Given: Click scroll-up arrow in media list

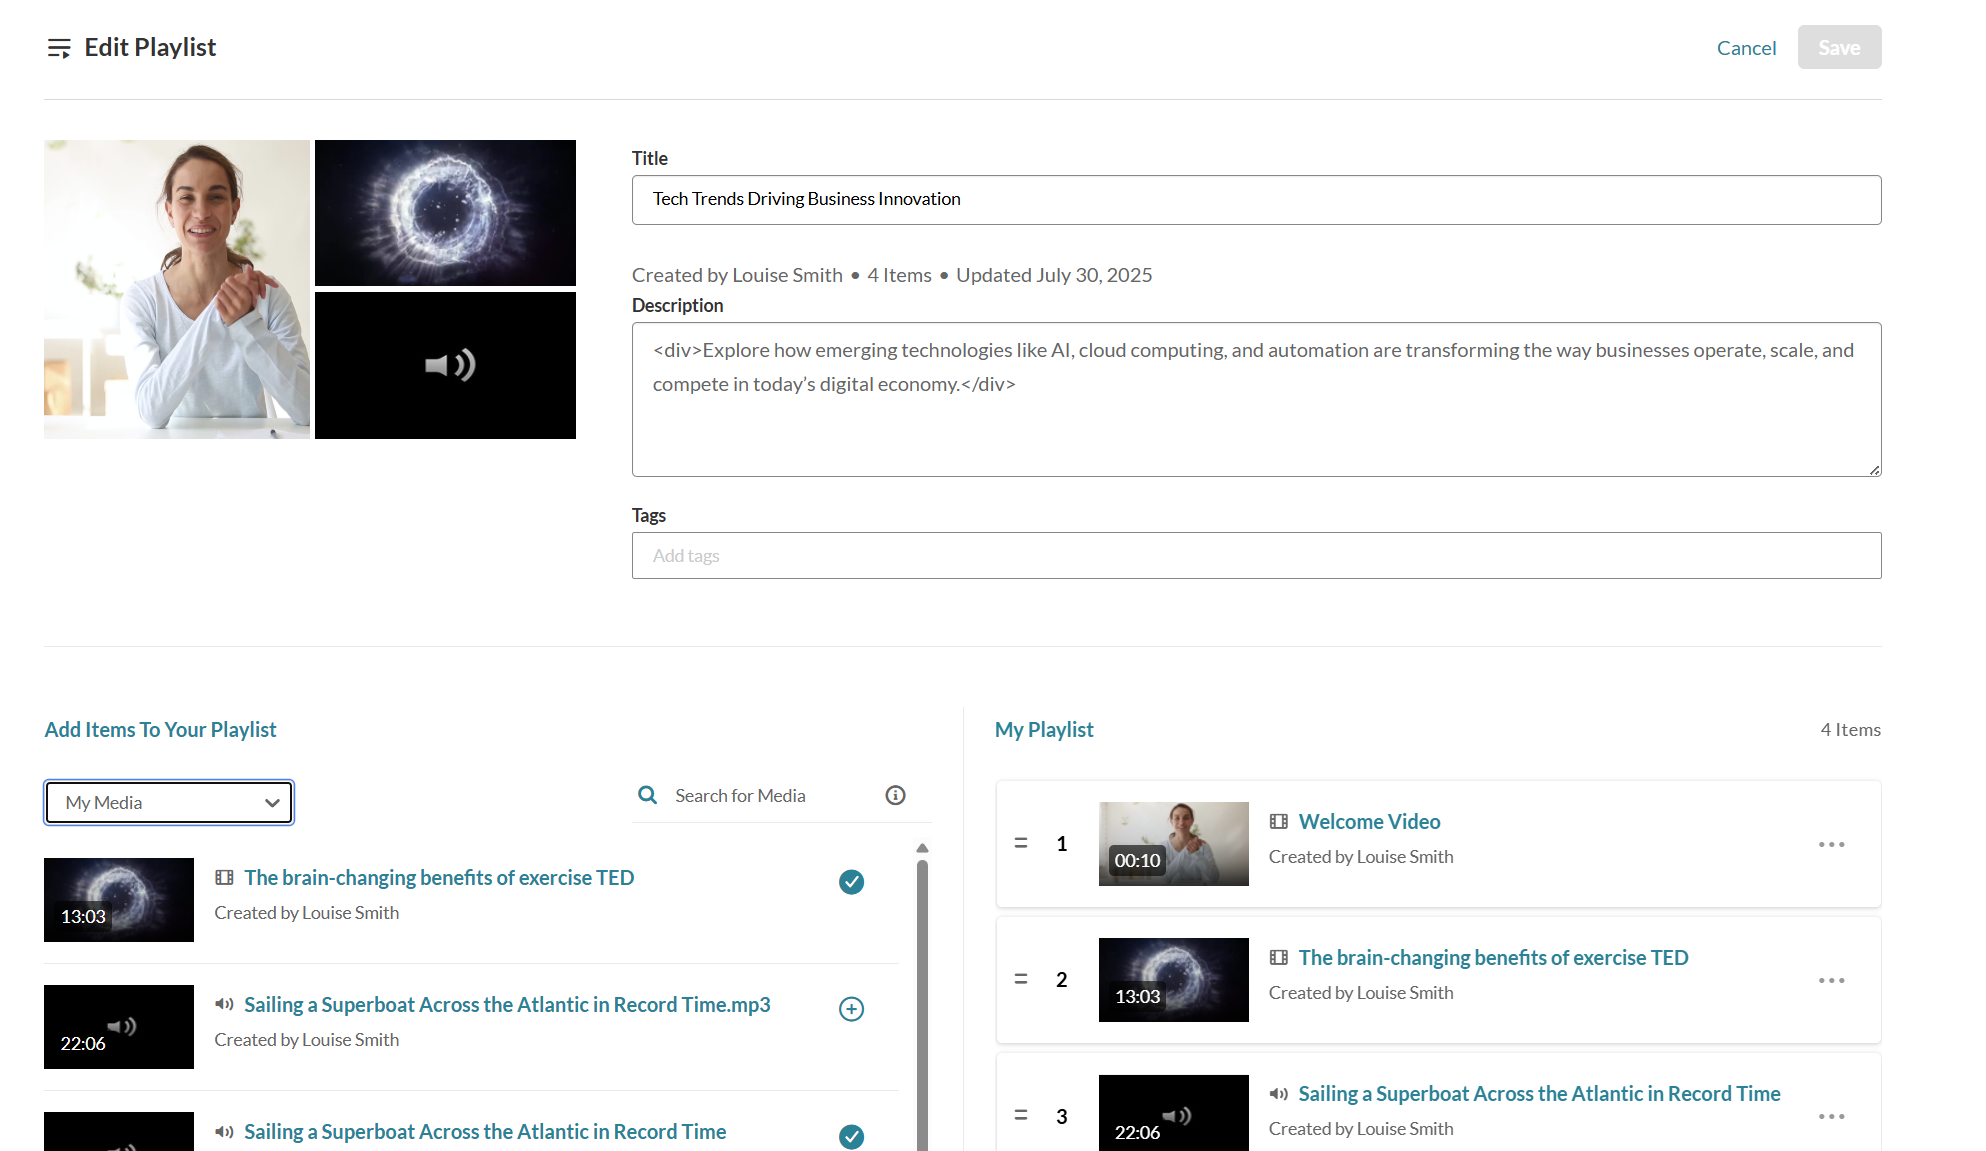Looking at the screenshot, I should coord(922,848).
